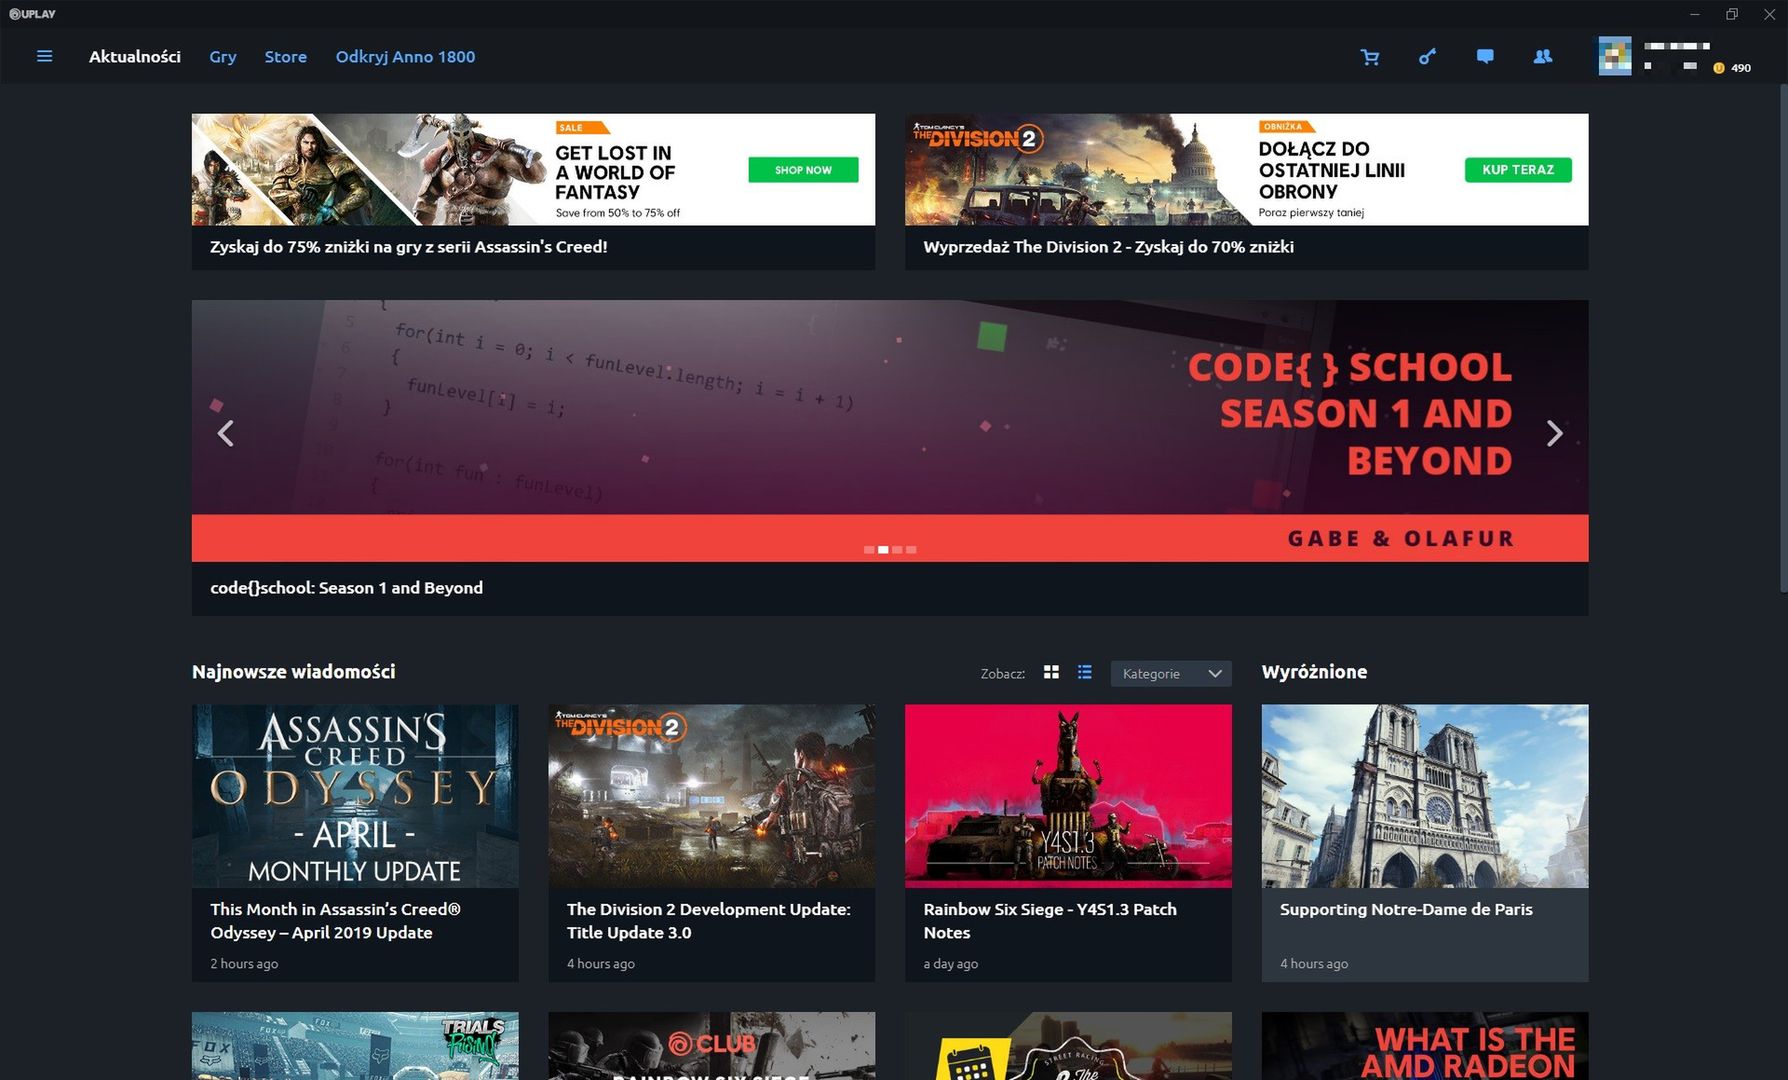Open the Trials Rising news thumbnail
The image size is (1788, 1080).
[x=355, y=1046]
